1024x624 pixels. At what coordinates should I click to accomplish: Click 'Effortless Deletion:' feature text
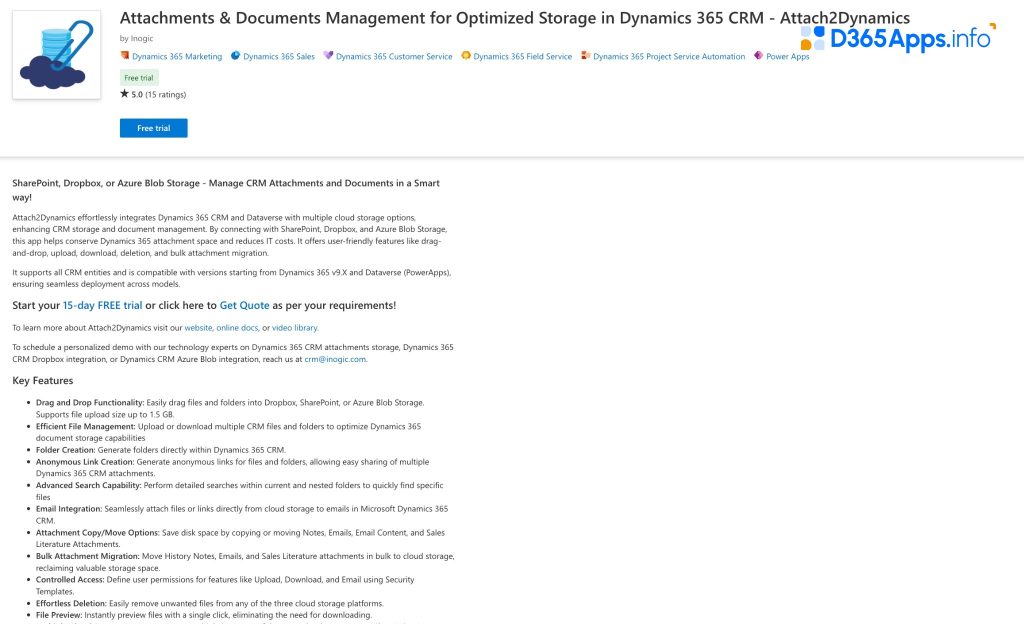(71, 603)
